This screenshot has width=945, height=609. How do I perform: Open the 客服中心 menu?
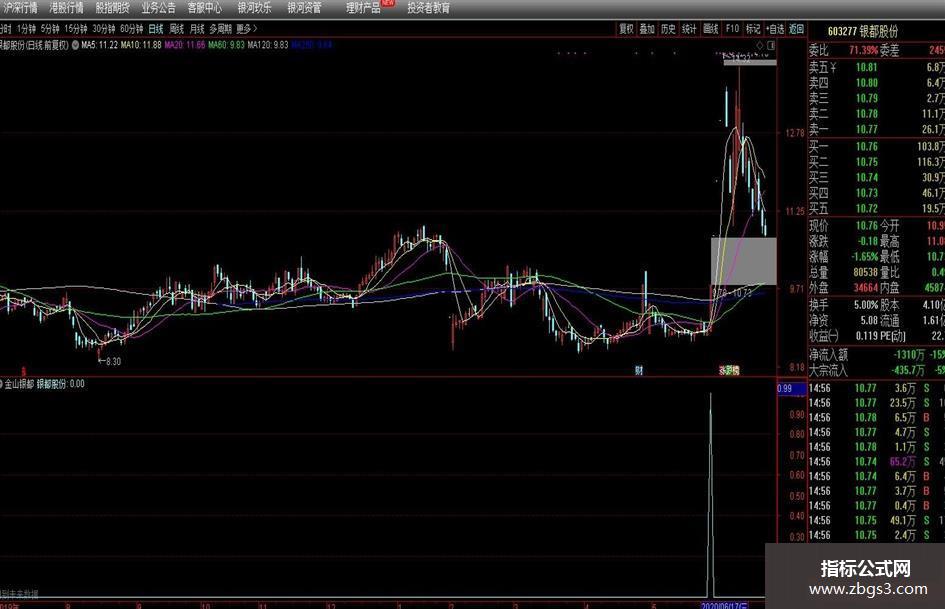point(205,8)
